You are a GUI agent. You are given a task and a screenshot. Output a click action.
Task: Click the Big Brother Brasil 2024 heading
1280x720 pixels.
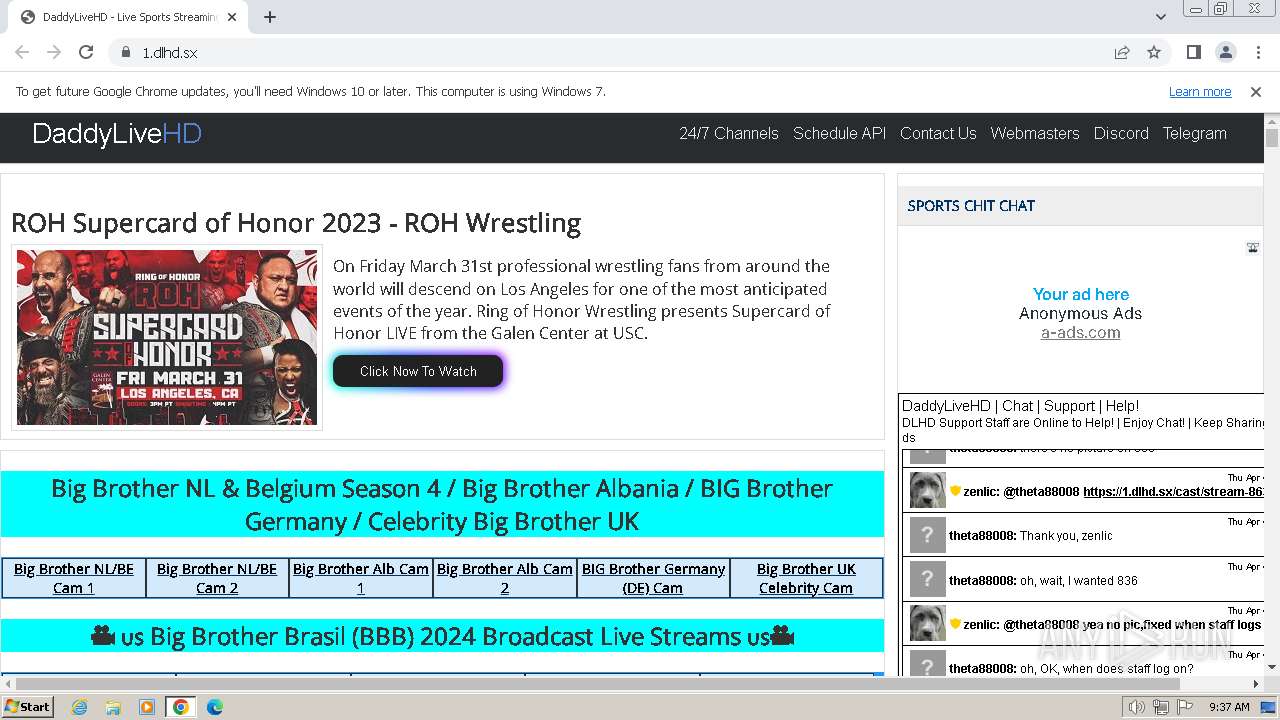[x=442, y=636]
